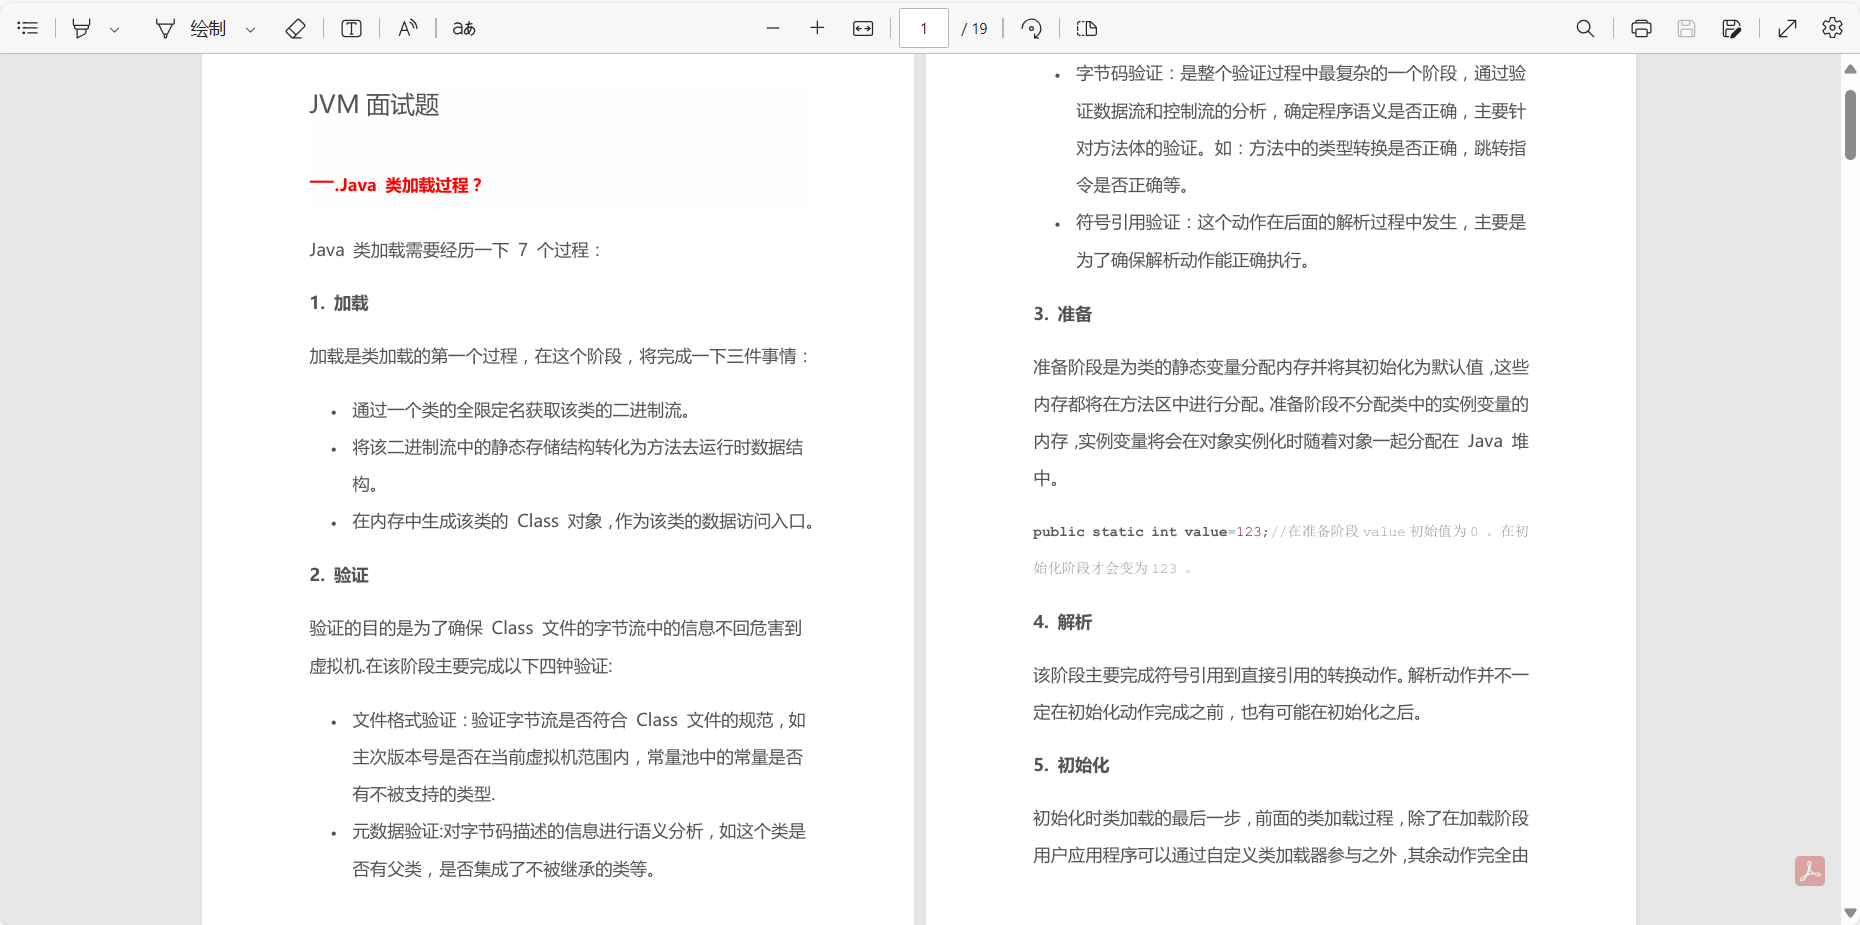The width and height of the screenshot is (1860, 925).
Task: Click the bullet "通过一个类的全限定名获取该类的二进制流。"
Action: (x=521, y=410)
